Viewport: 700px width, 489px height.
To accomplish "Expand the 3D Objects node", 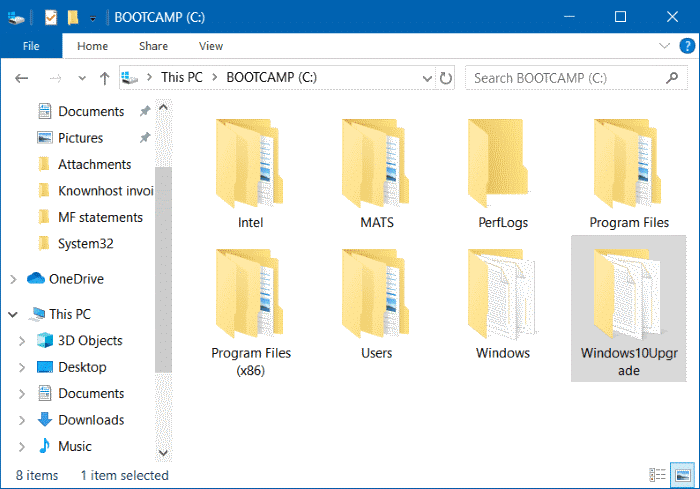I will click(22, 341).
